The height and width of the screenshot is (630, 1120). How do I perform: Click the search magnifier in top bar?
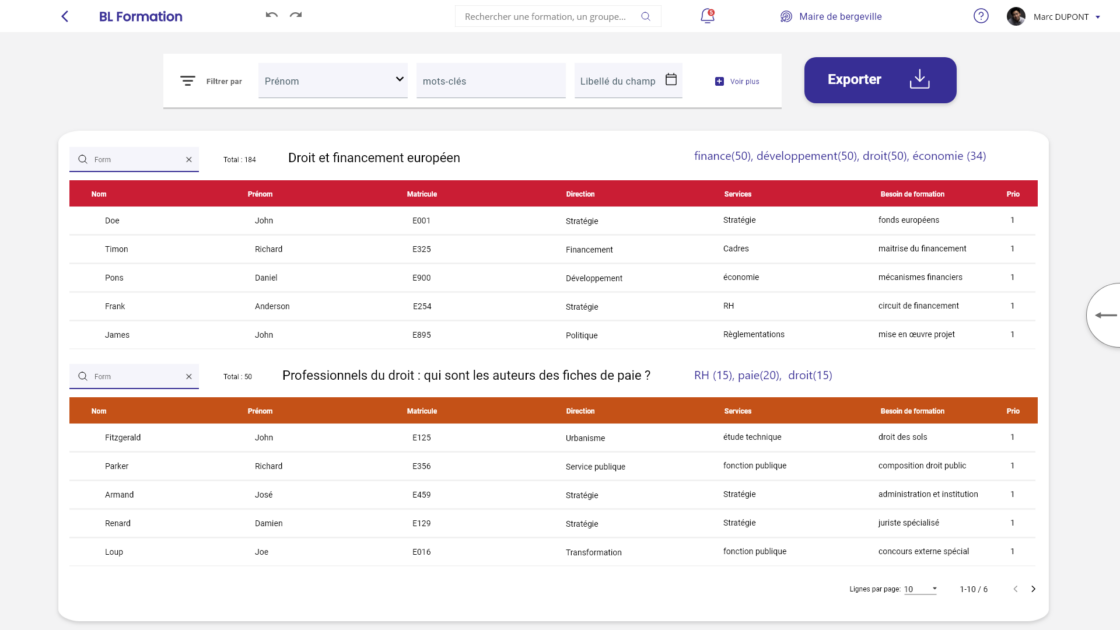click(646, 16)
